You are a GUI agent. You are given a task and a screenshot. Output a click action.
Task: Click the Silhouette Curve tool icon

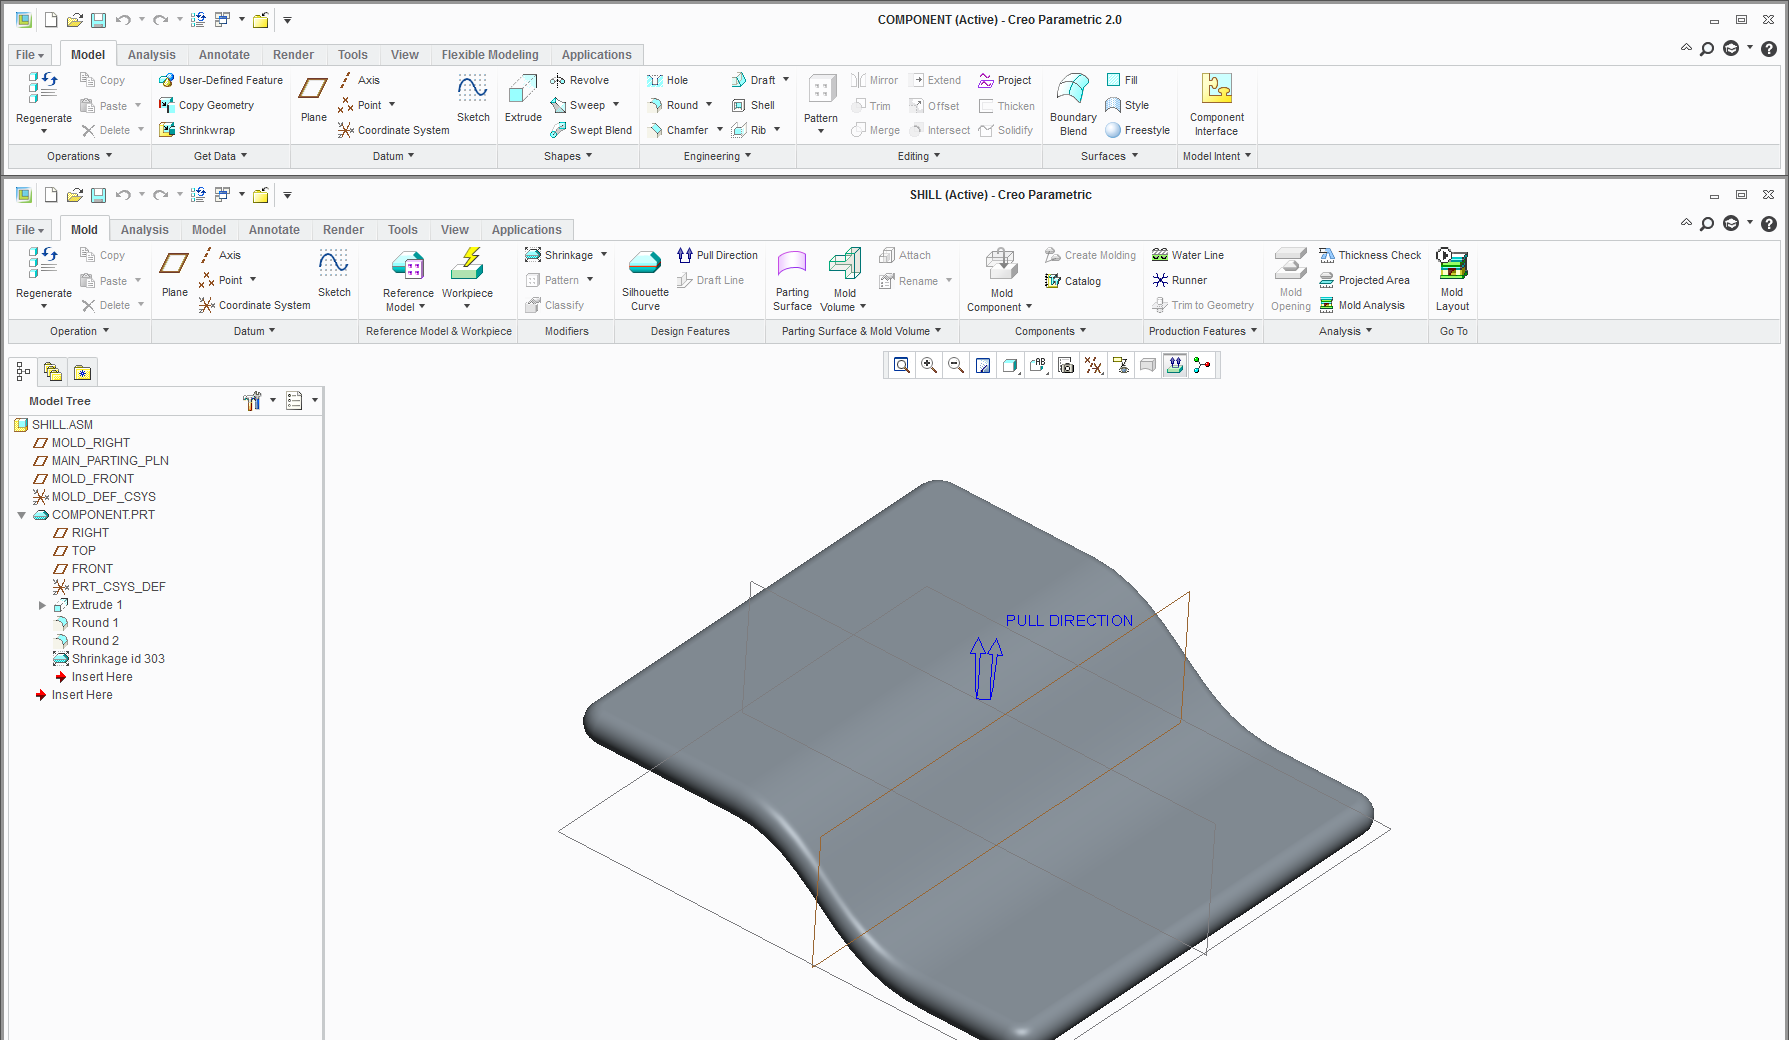[x=645, y=264]
